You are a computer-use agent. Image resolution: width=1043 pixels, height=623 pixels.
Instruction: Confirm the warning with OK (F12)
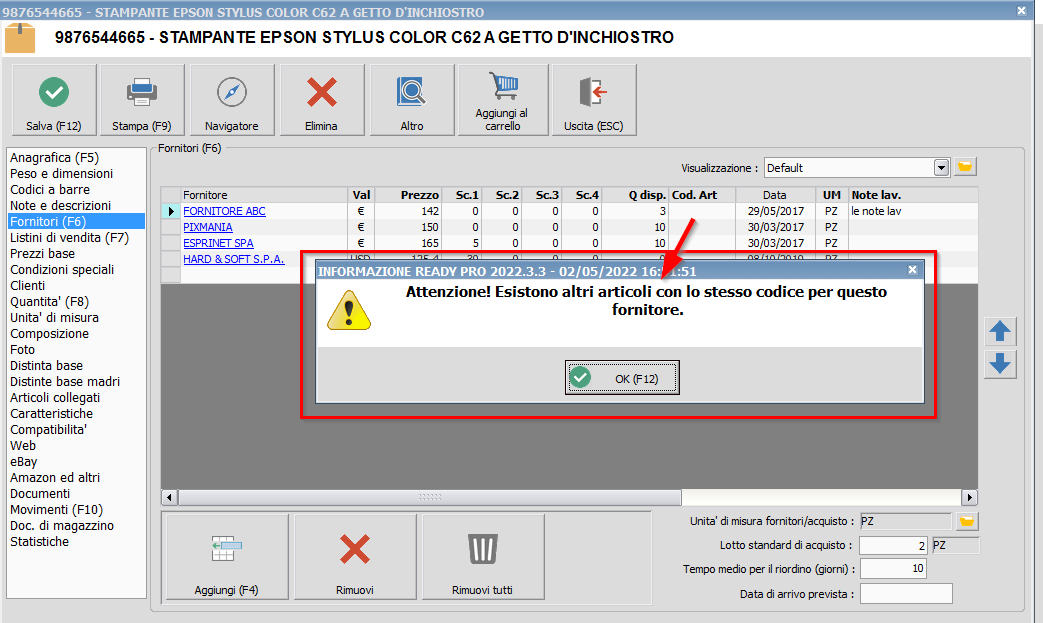[622, 378]
